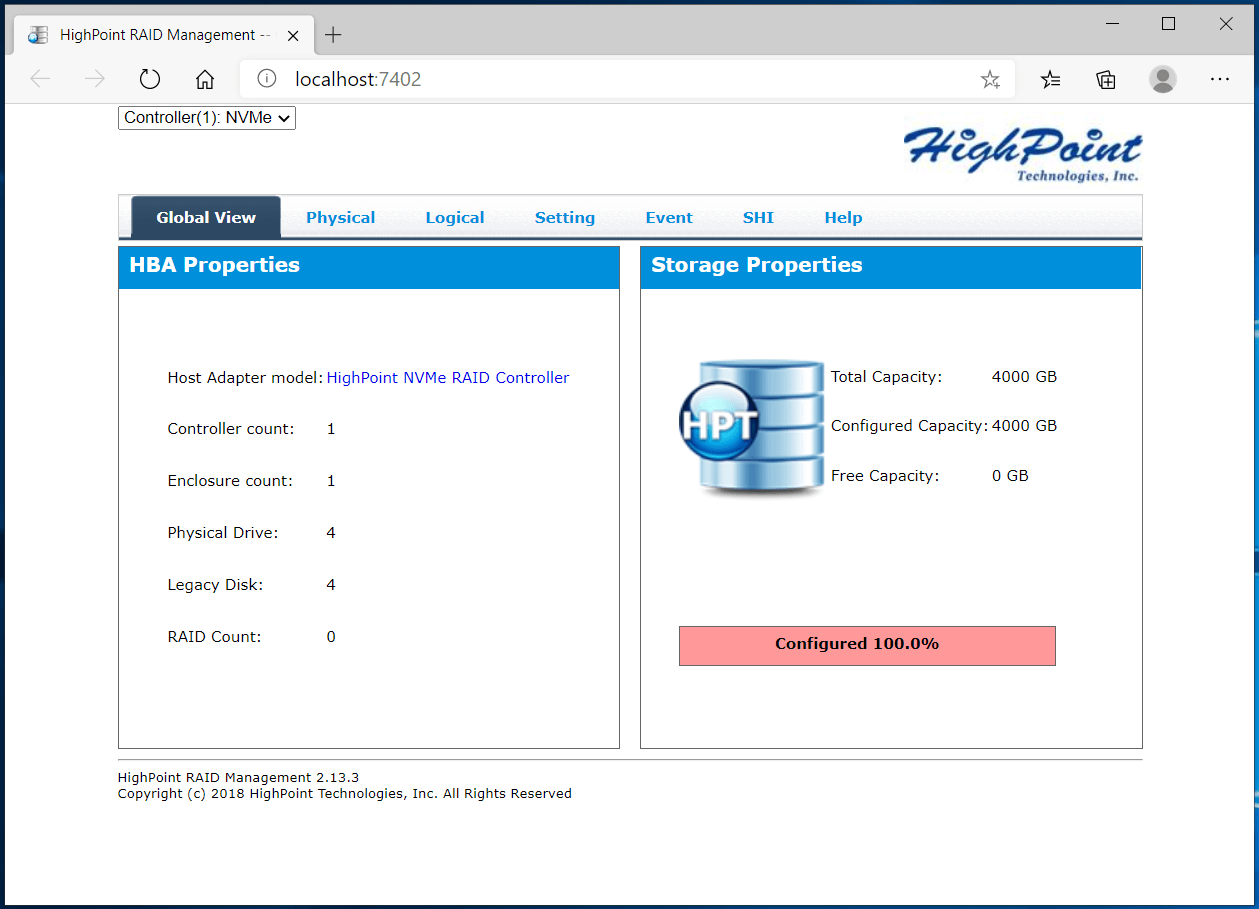Image resolution: width=1259 pixels, height=909 pixels.
Task: Minimize the browser window
Action: (1111, 24)
